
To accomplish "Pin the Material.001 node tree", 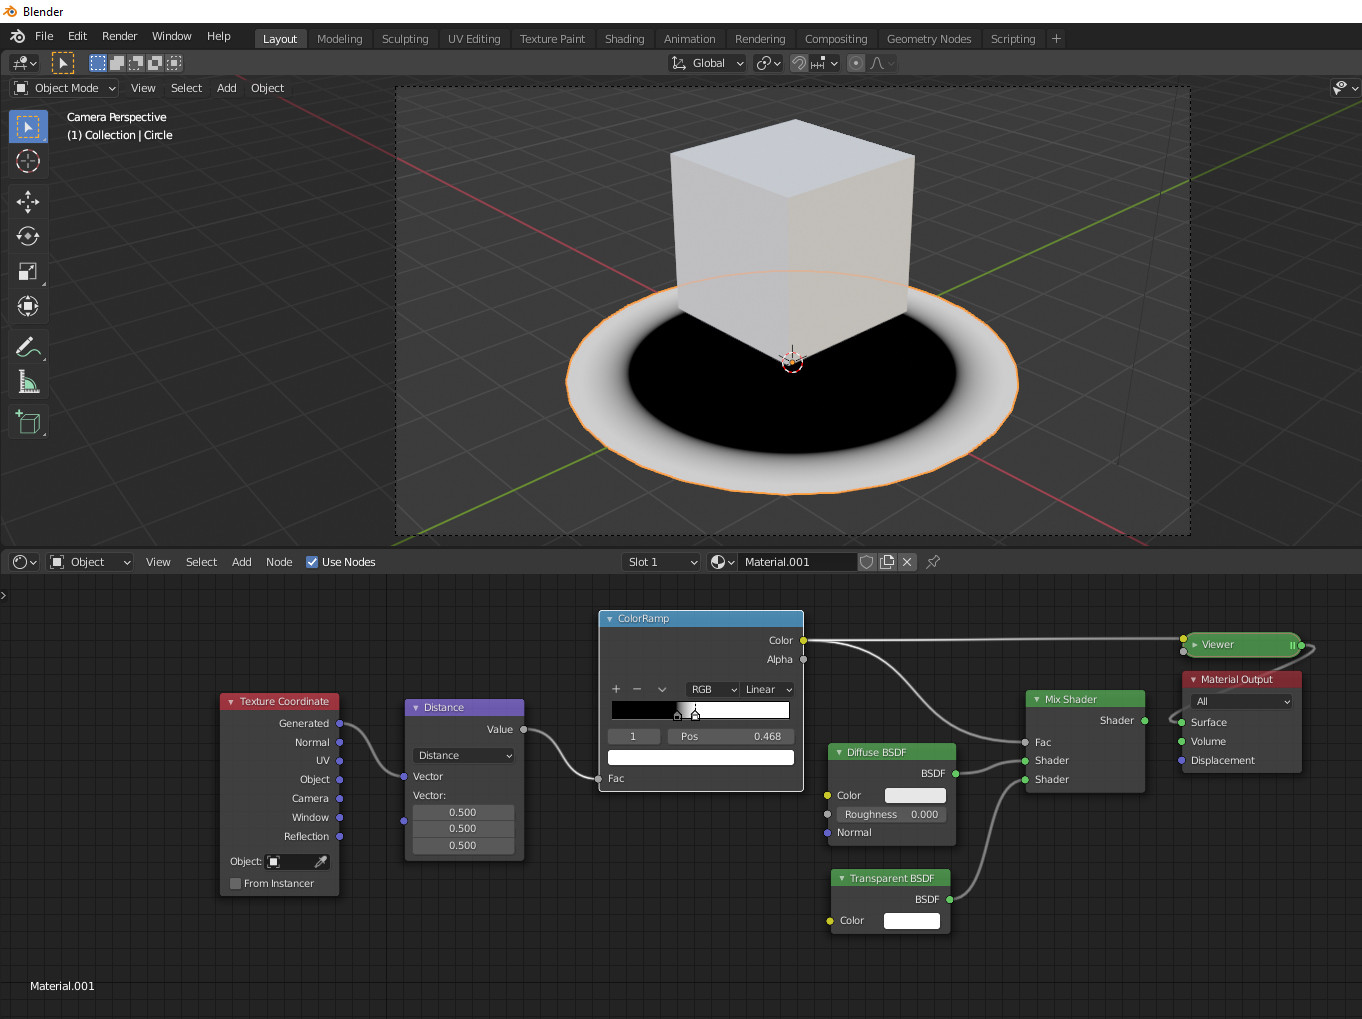I will [x=932, y=561].
